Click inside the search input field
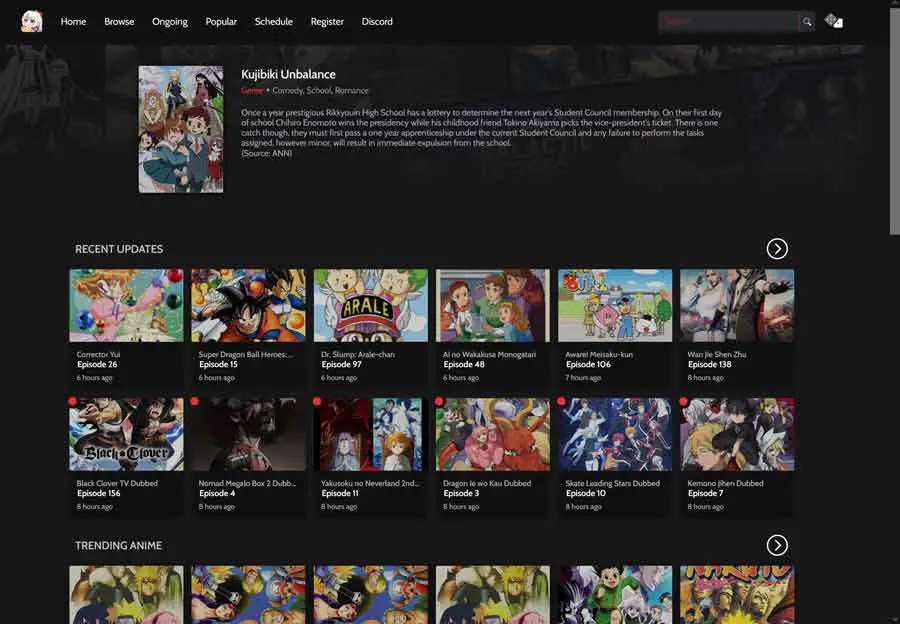Screen dimensions: 900x624 (728, 22)
